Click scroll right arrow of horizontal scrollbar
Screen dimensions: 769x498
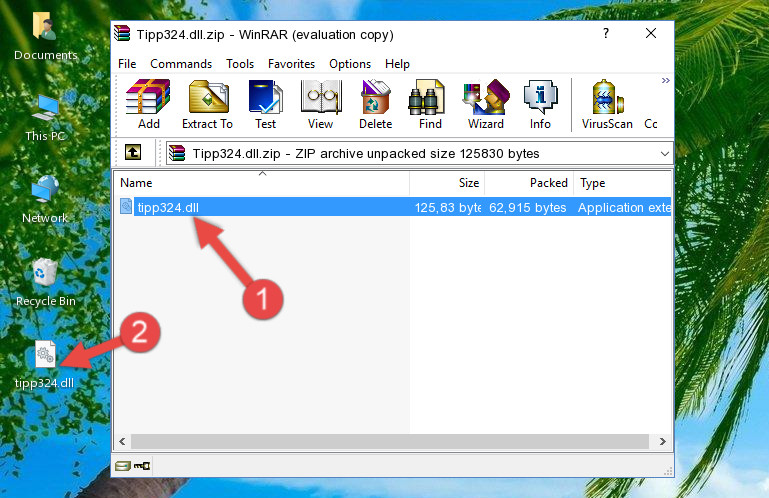tap(663, 441)
